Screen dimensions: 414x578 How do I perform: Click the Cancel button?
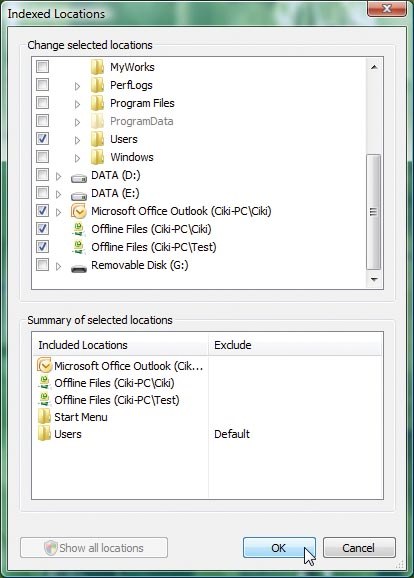(x=359, y=548)
